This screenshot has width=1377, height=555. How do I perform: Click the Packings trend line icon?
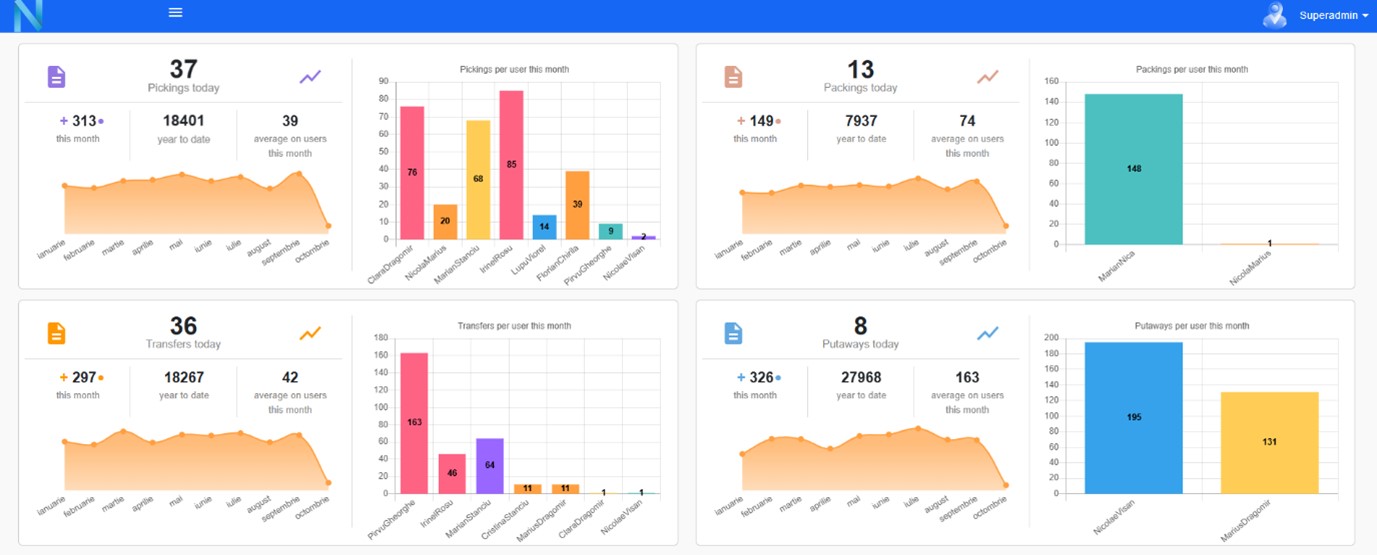tap(988, 77)
